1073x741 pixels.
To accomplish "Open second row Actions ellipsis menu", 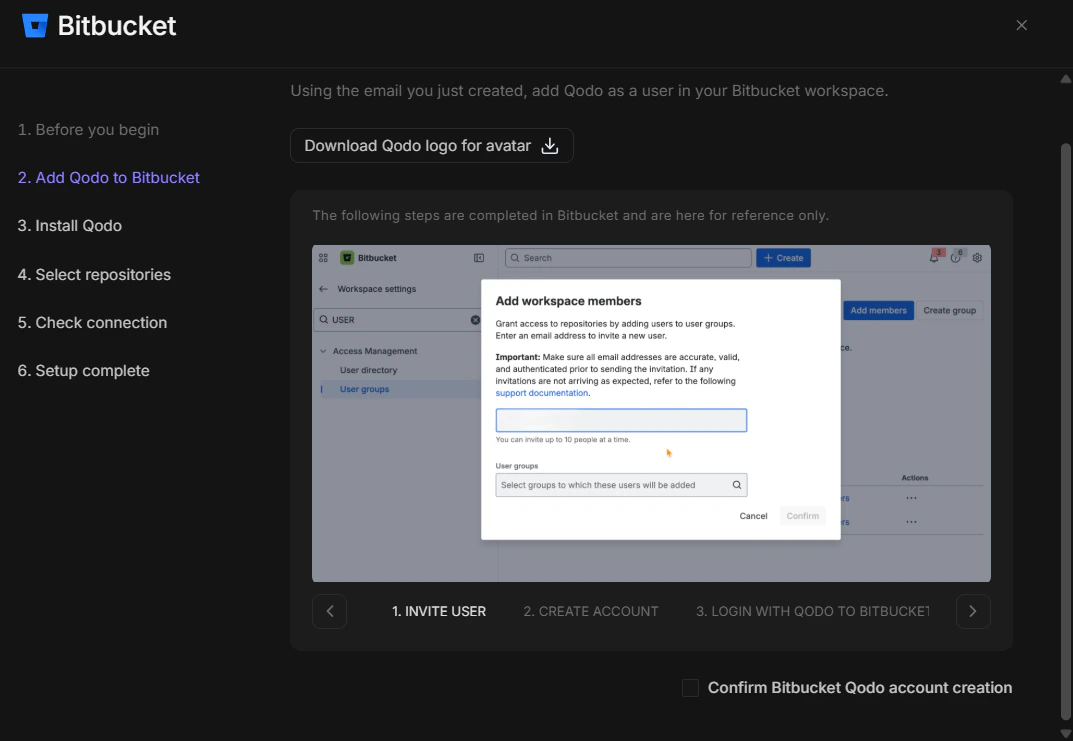I will click(x=911, y=522).
